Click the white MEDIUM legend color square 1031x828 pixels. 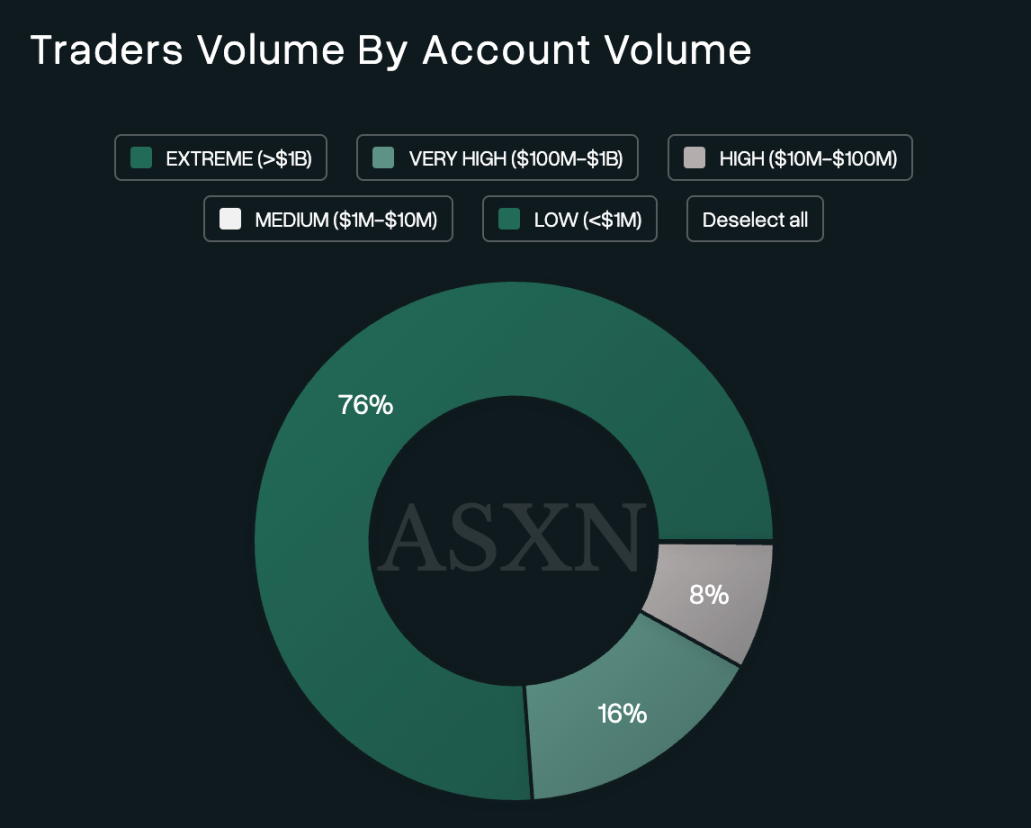click(x=230, y=219)
